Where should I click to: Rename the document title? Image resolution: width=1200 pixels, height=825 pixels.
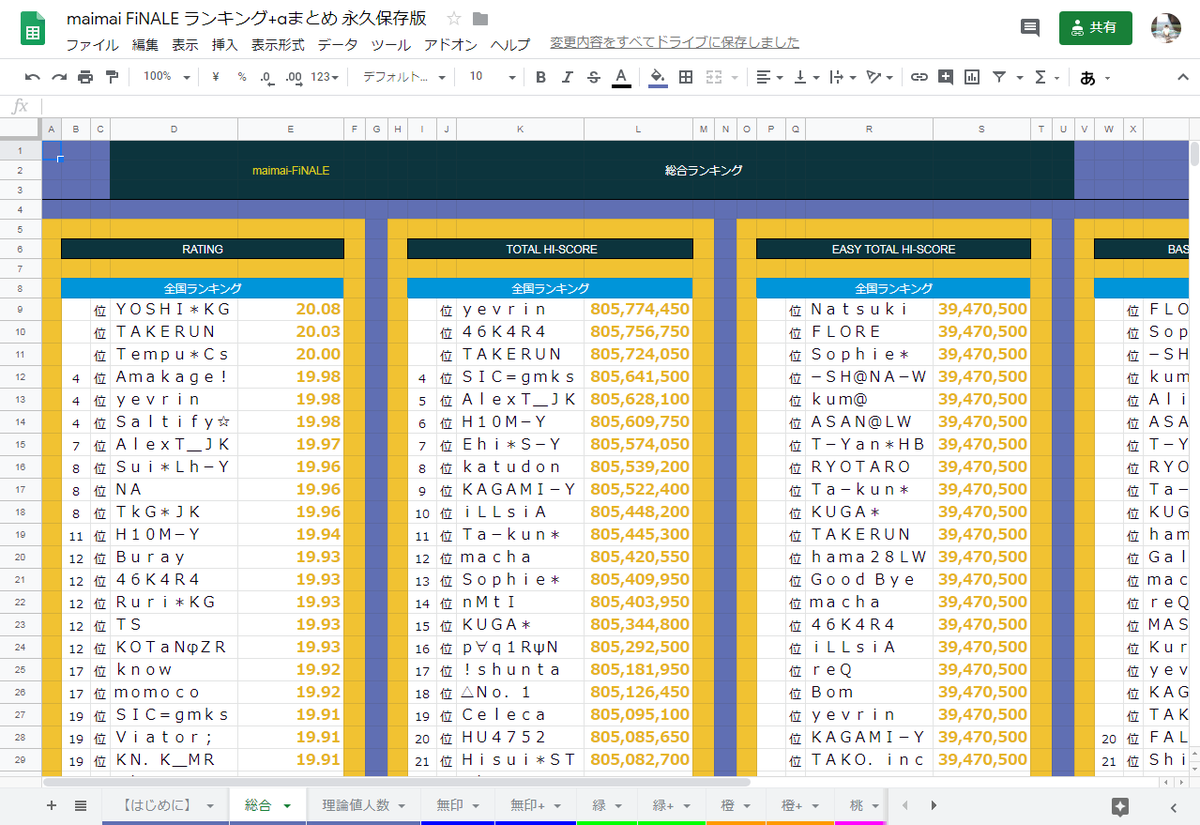pyautogui.click(x=246, y=19)
